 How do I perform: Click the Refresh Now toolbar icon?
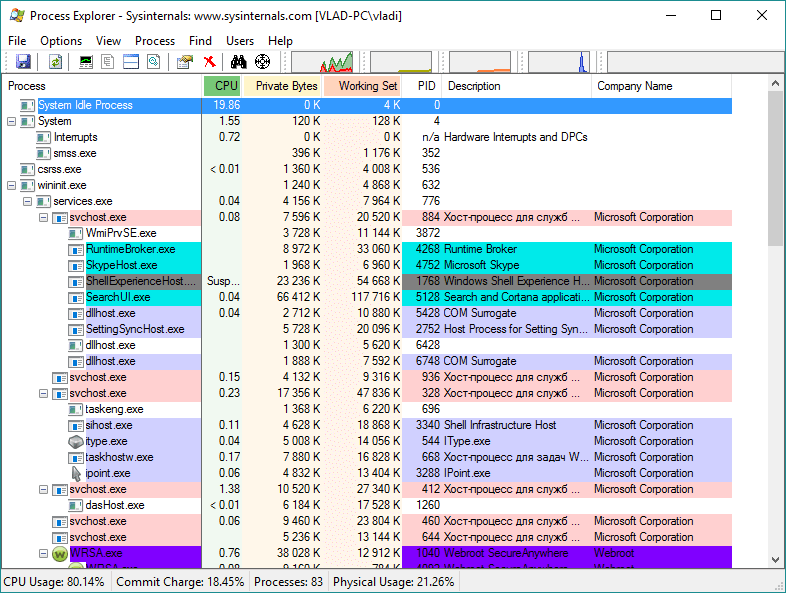click(56, 62)
